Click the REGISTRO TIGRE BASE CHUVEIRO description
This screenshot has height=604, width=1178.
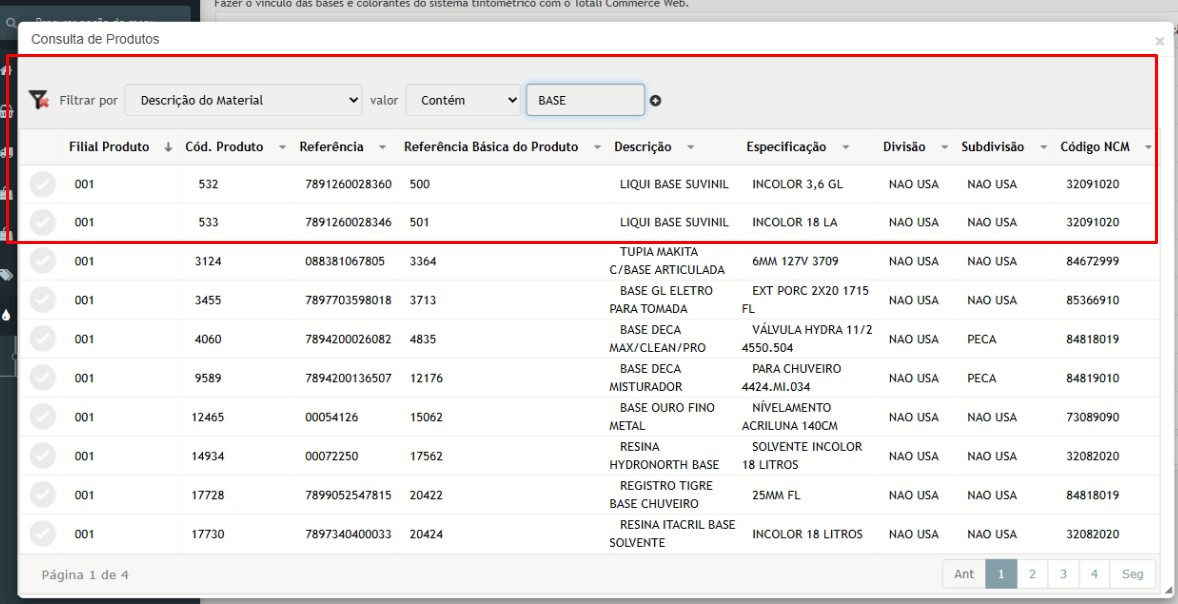pos(661,494)
